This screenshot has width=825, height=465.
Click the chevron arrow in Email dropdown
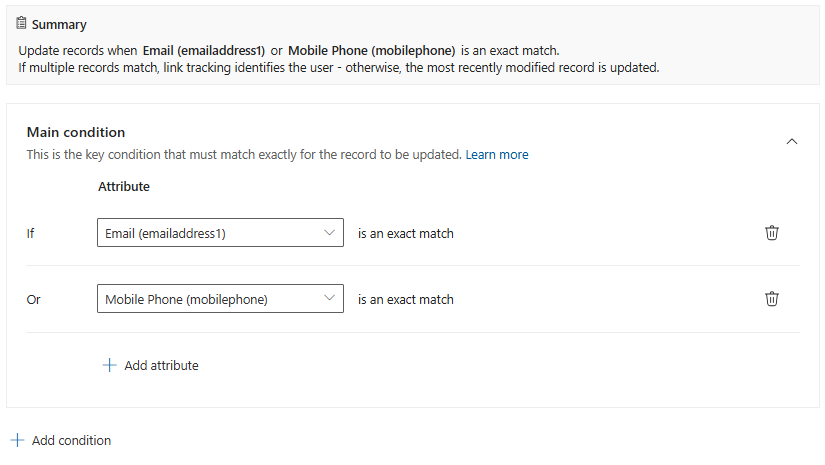click(x=331, y=233)
